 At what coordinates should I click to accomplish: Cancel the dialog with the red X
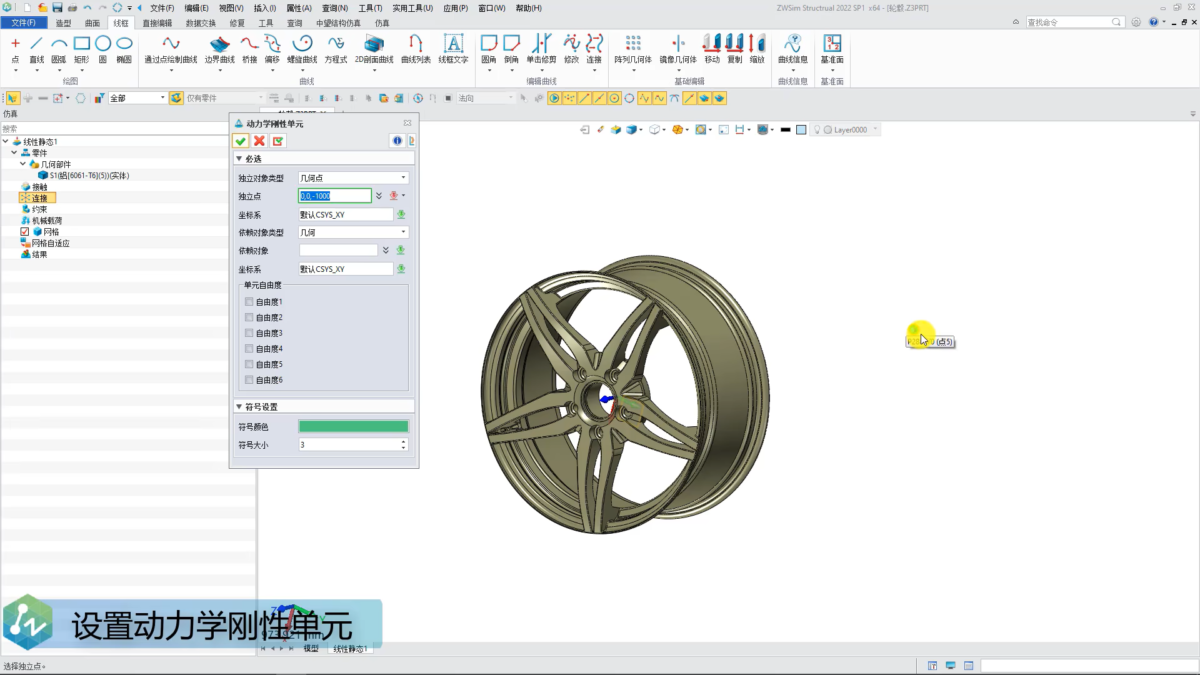[x=259, y=141]
